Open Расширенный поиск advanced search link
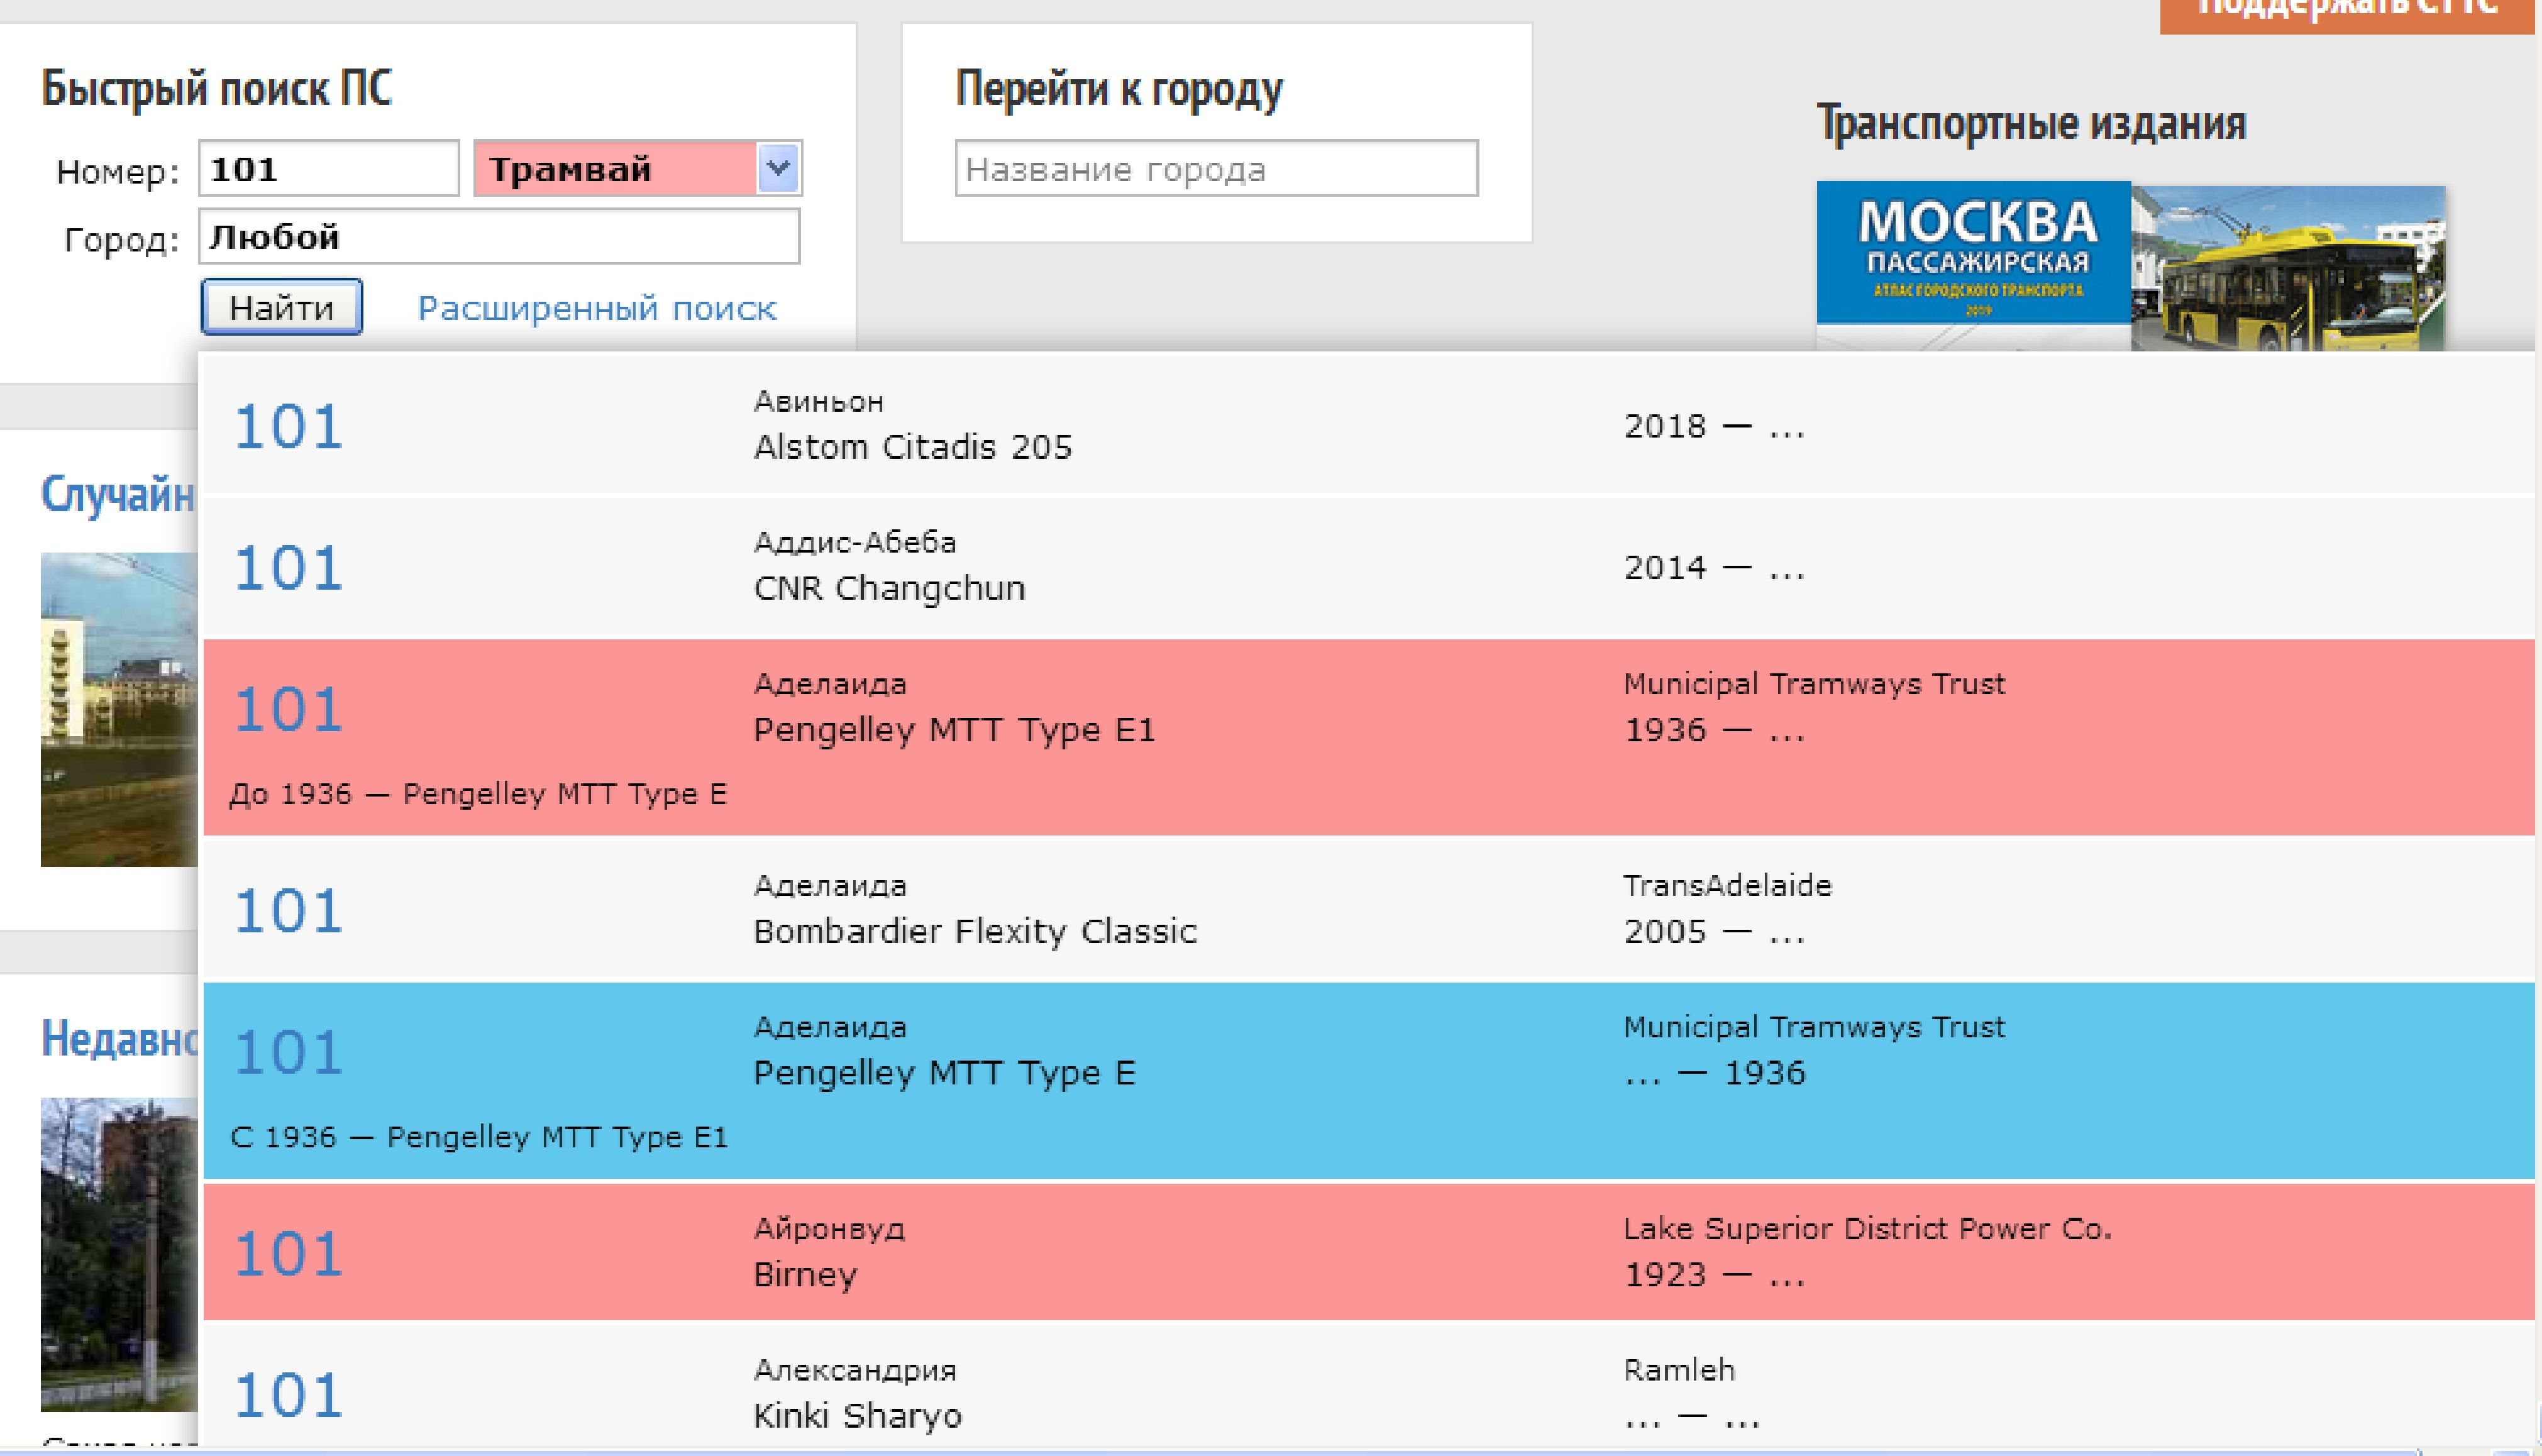2542x1456 pixels. pyautogui.click(x=596, y=308)
